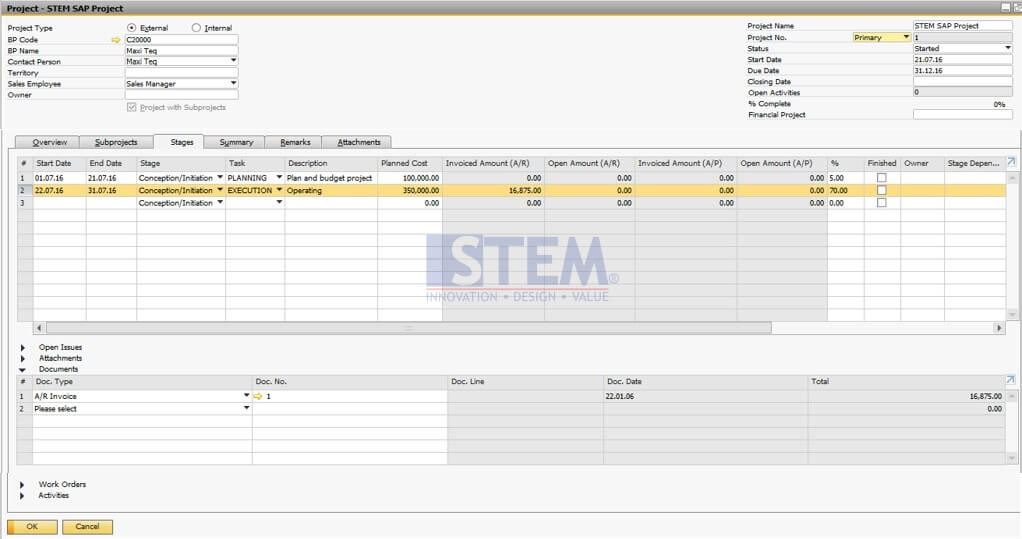The height and width of the screenshot is (539, 1022).
Task: Open the Project No. Primary series dropdown
Action: 906,37
